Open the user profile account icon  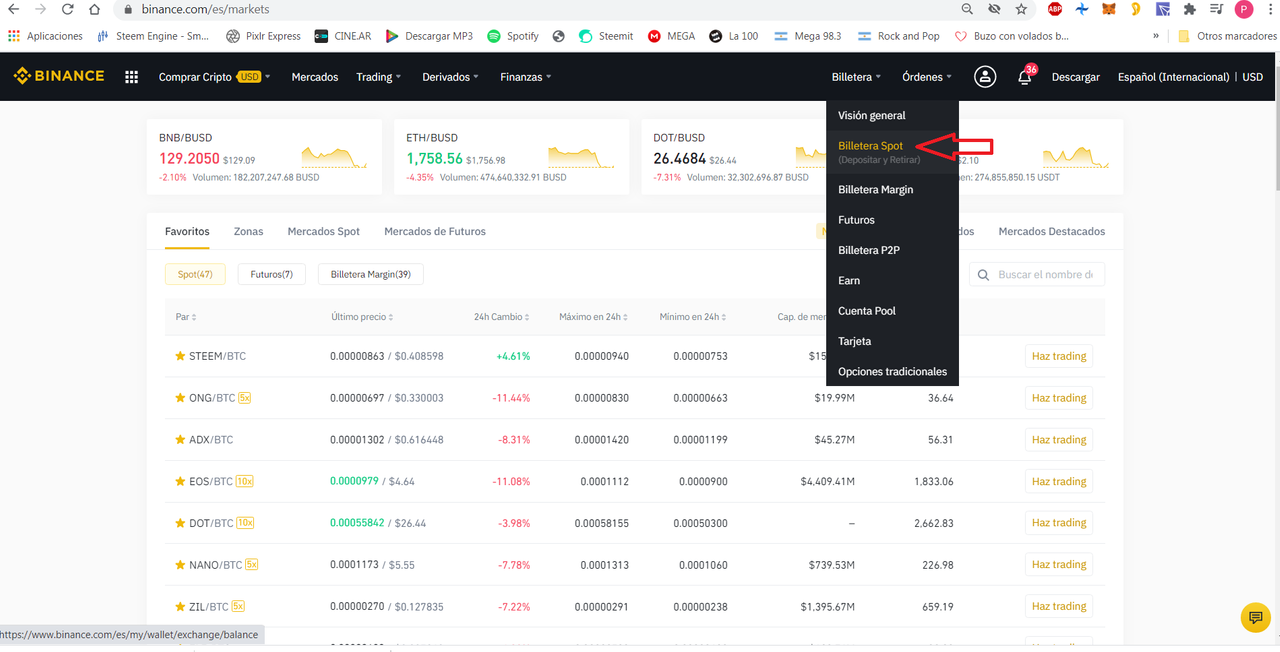click(985, 77)
